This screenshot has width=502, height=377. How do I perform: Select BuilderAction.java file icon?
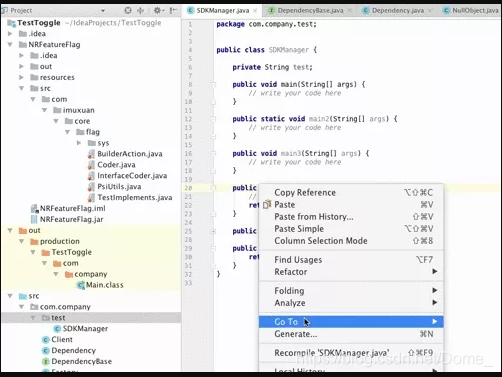(x=91, y=154)
